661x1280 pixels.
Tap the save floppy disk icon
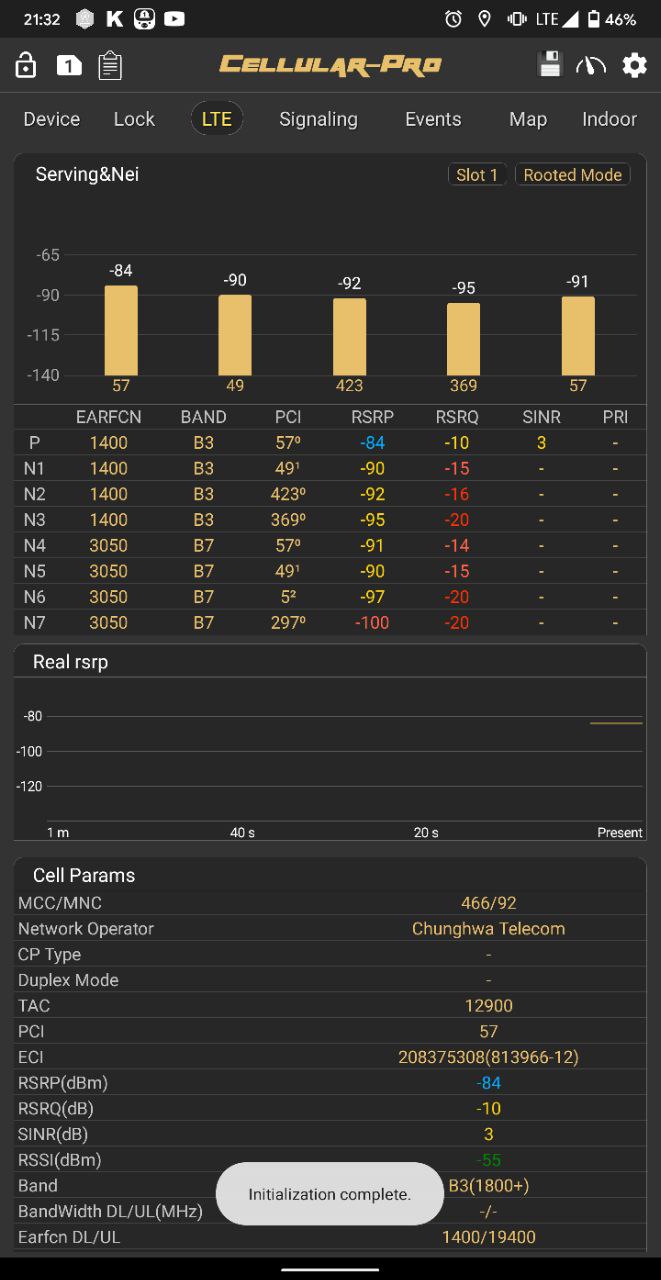(549, 65)
